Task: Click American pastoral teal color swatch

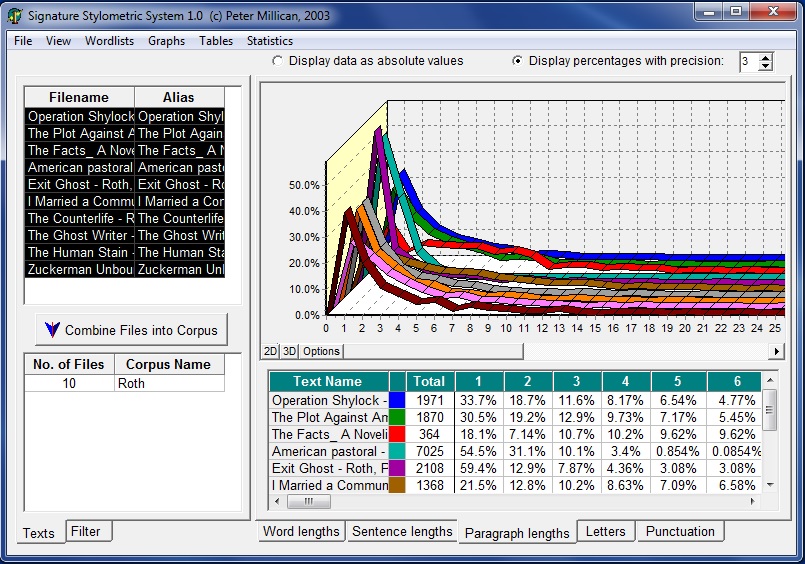Action: coord(397,451)
